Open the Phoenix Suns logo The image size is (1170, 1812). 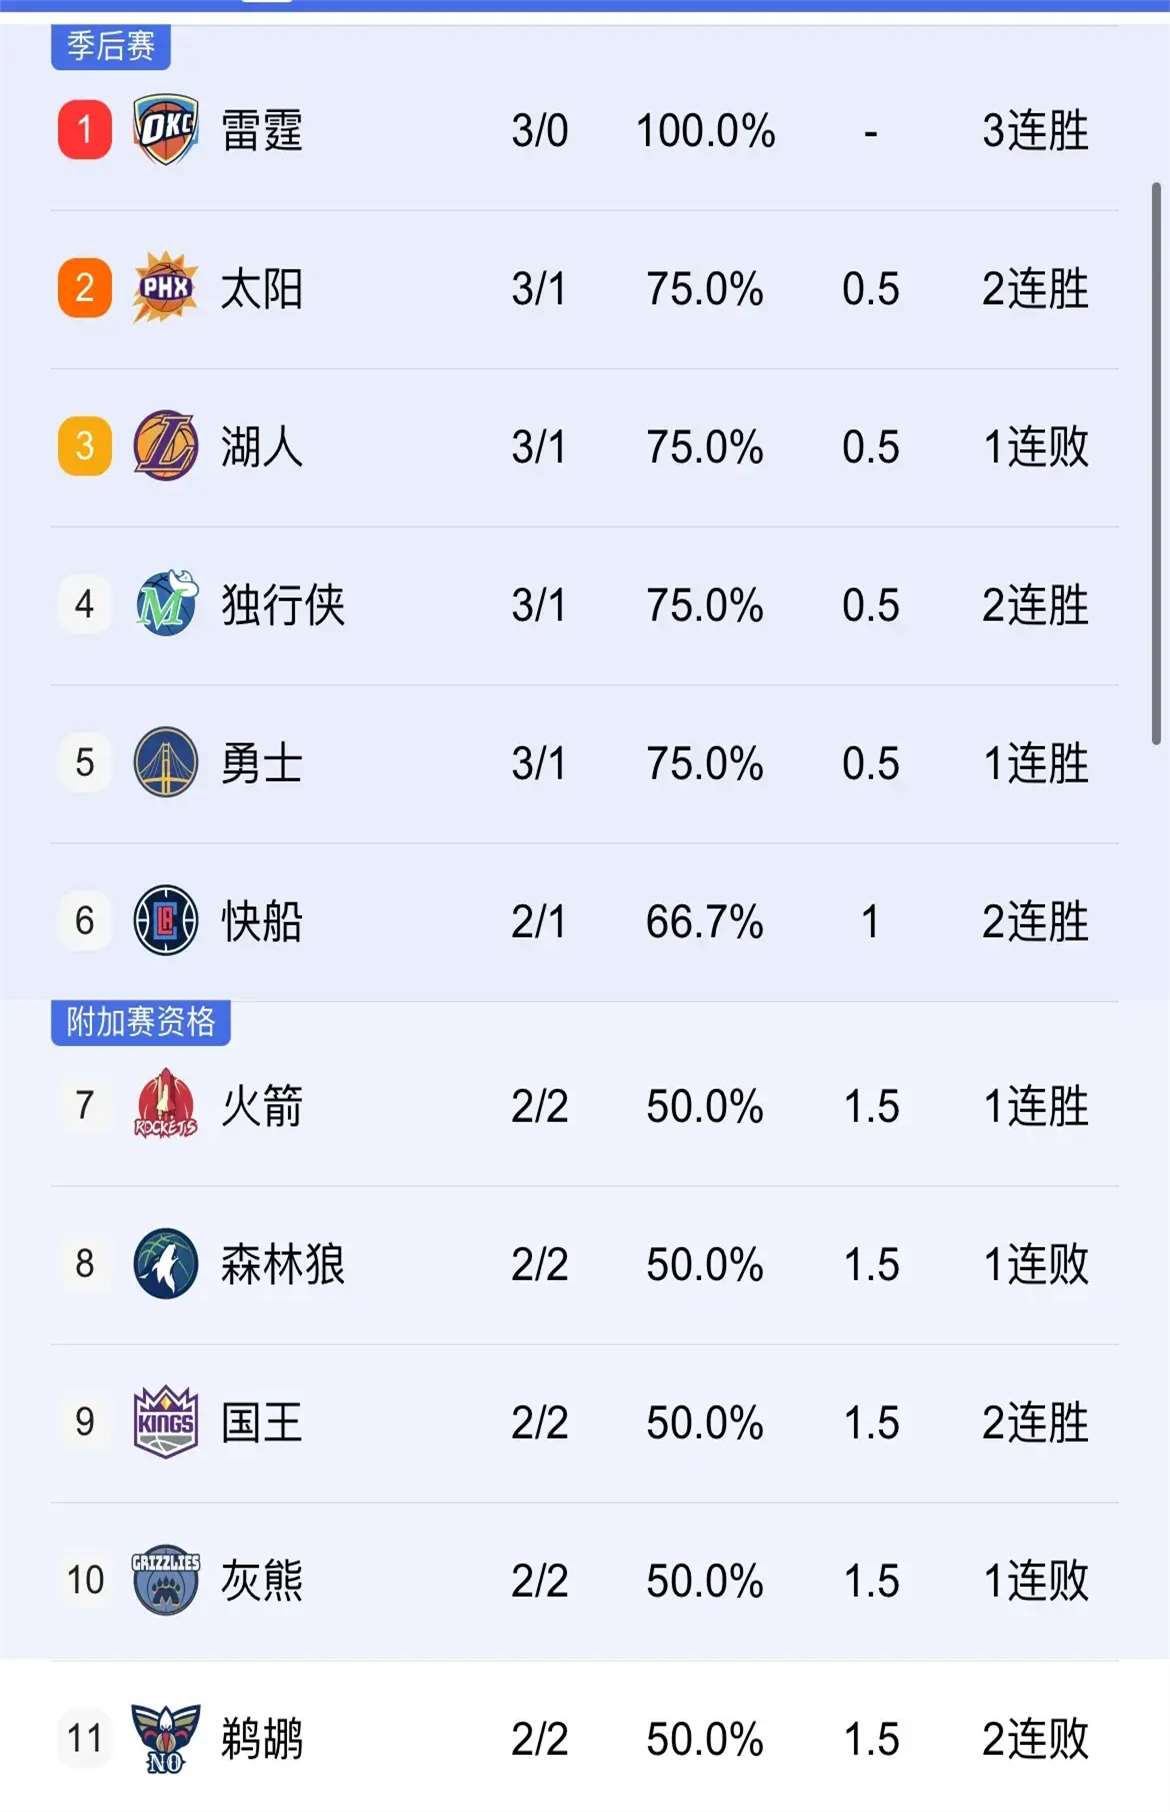[166, 288]
